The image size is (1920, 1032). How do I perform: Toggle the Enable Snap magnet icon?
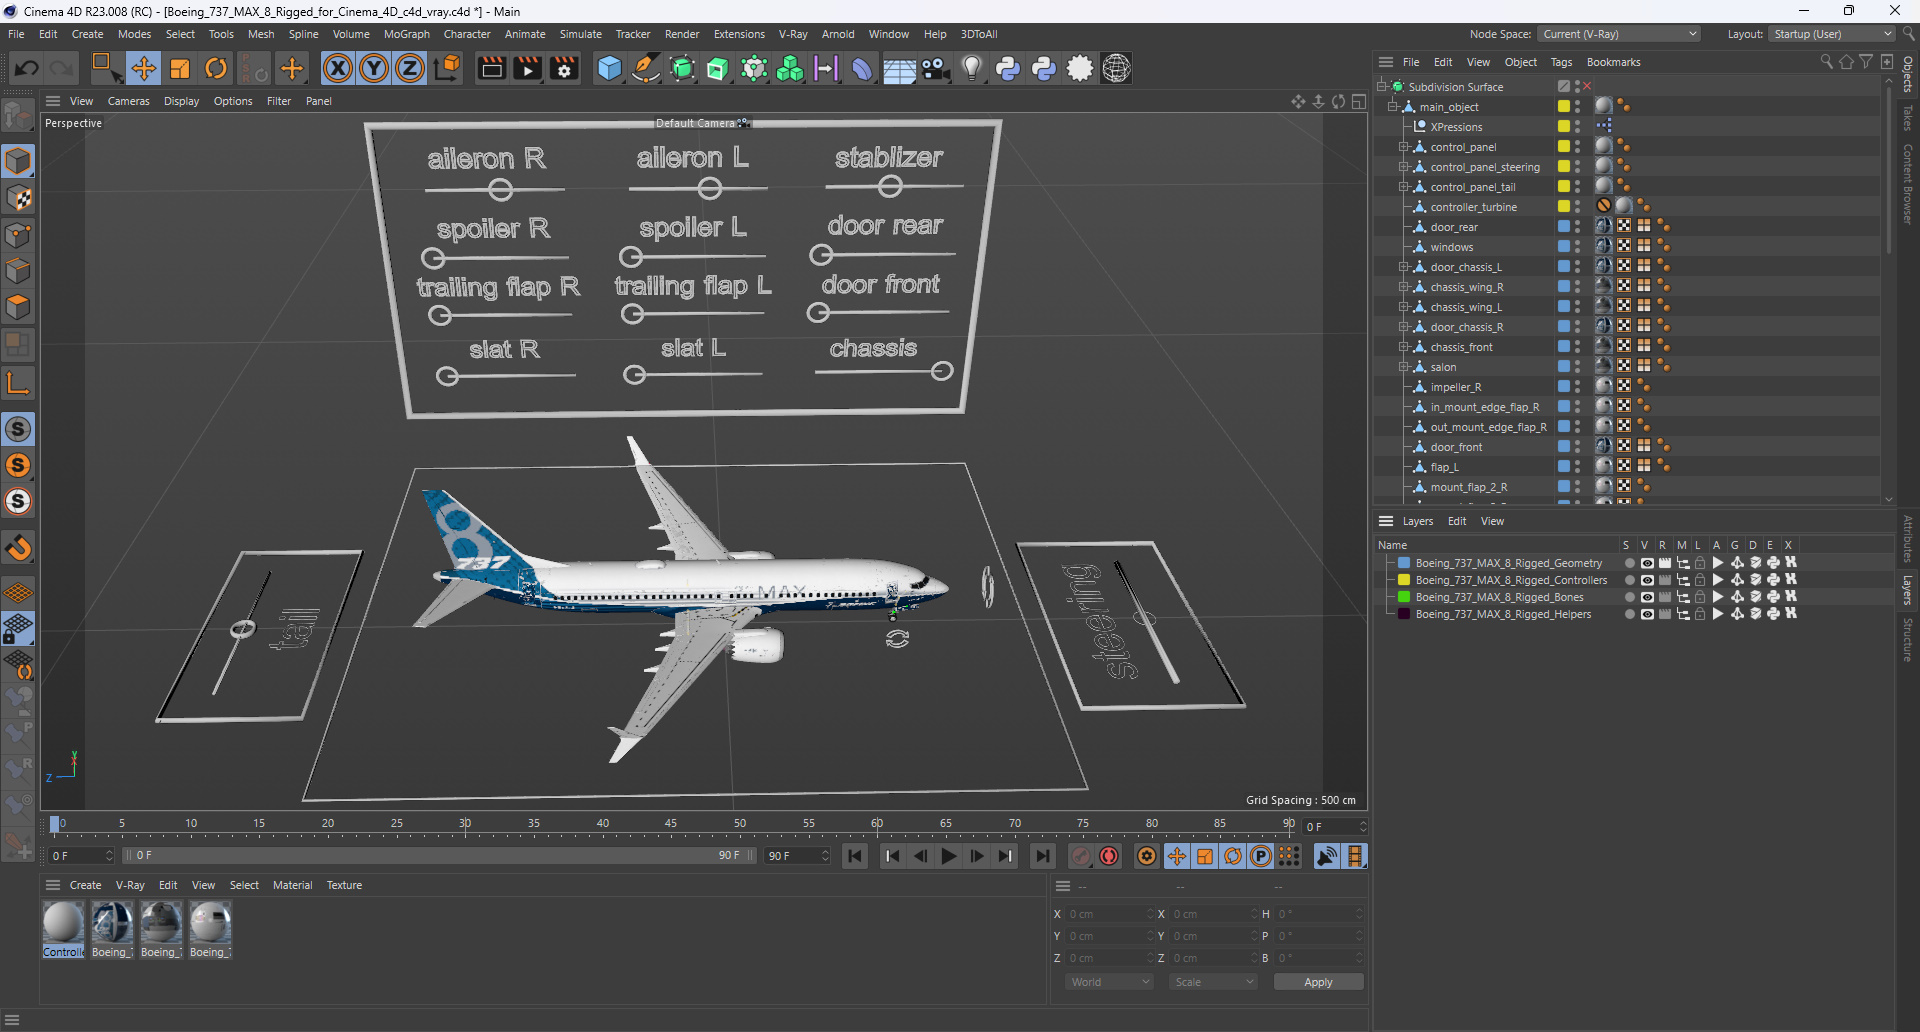(x=18, y=548)
